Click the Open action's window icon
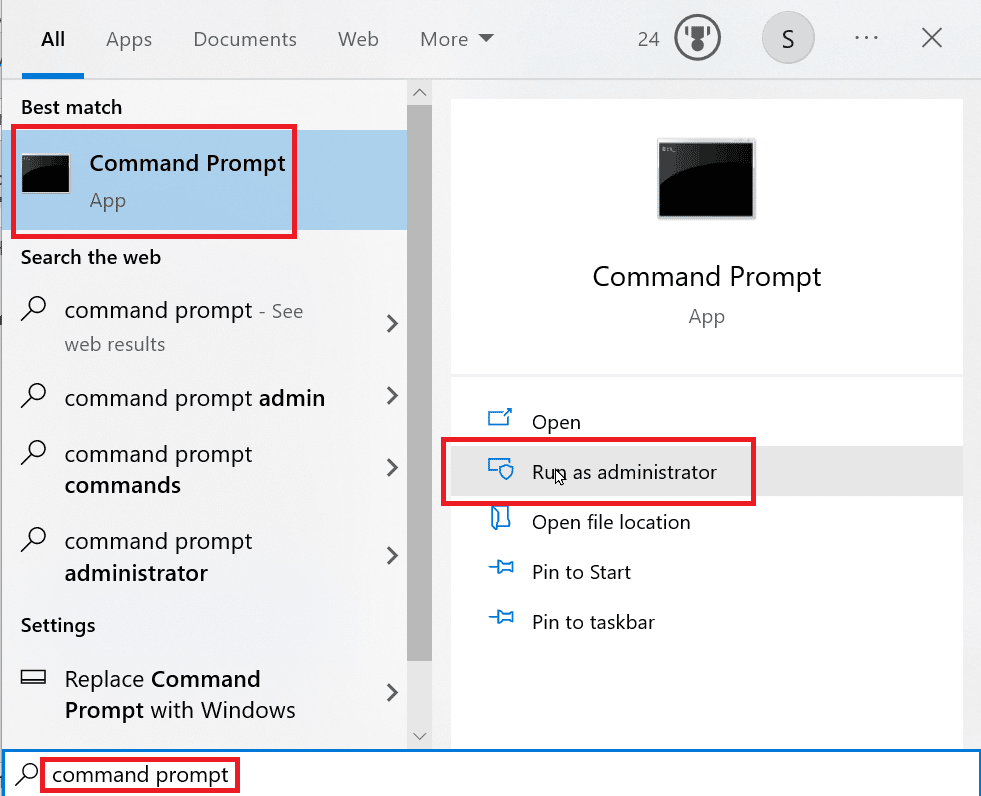The height and width of the screenshot is (796, 981). (500, 417)
